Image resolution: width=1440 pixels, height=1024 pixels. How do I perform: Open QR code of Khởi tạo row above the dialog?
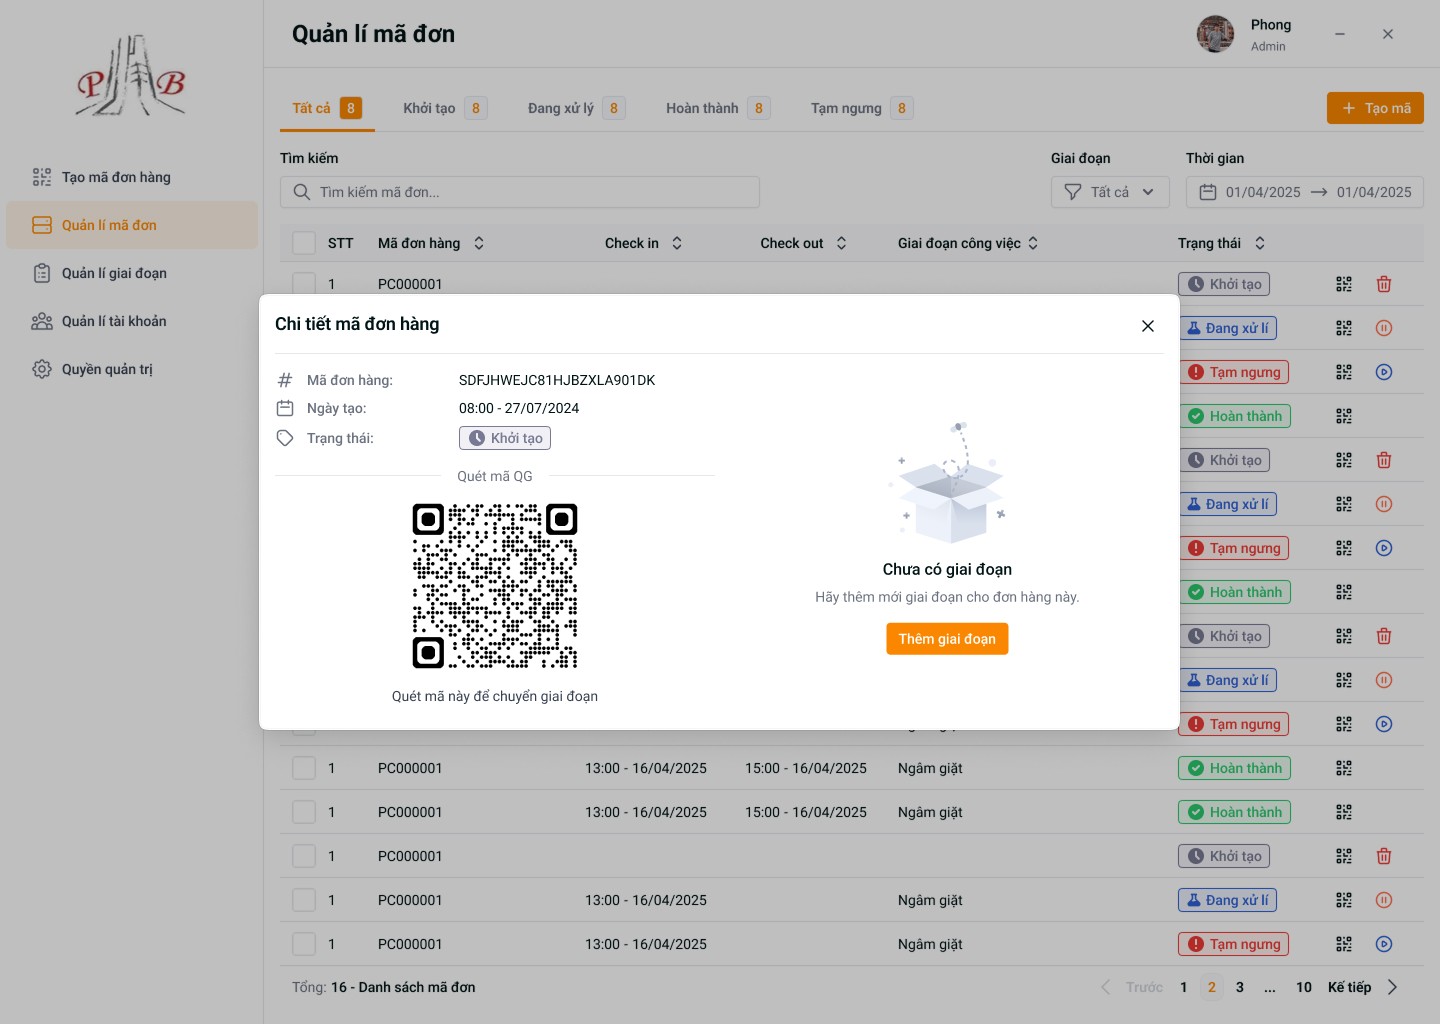click(1344, 284)
